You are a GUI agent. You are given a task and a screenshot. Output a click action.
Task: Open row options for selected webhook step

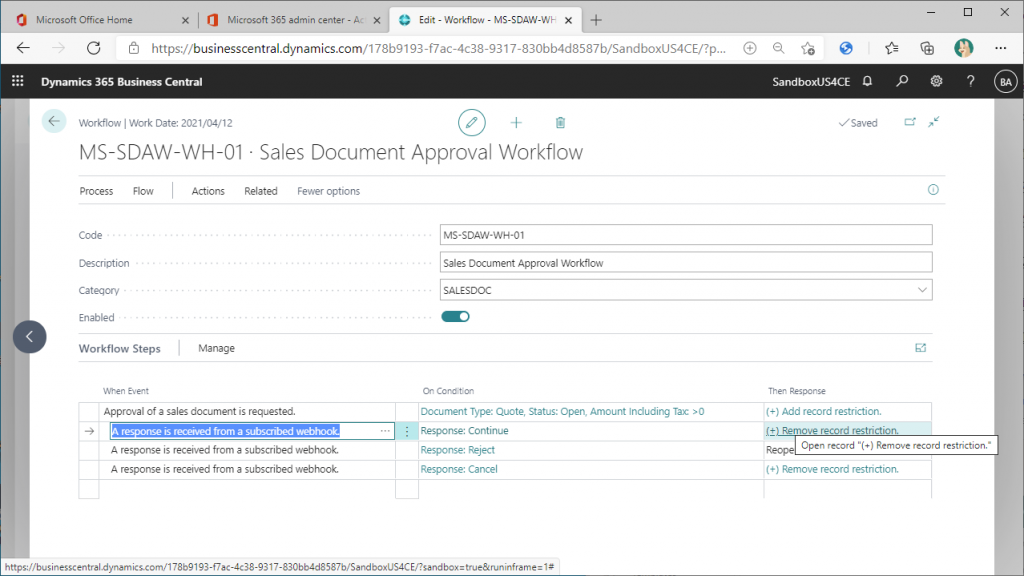[407, 431]
